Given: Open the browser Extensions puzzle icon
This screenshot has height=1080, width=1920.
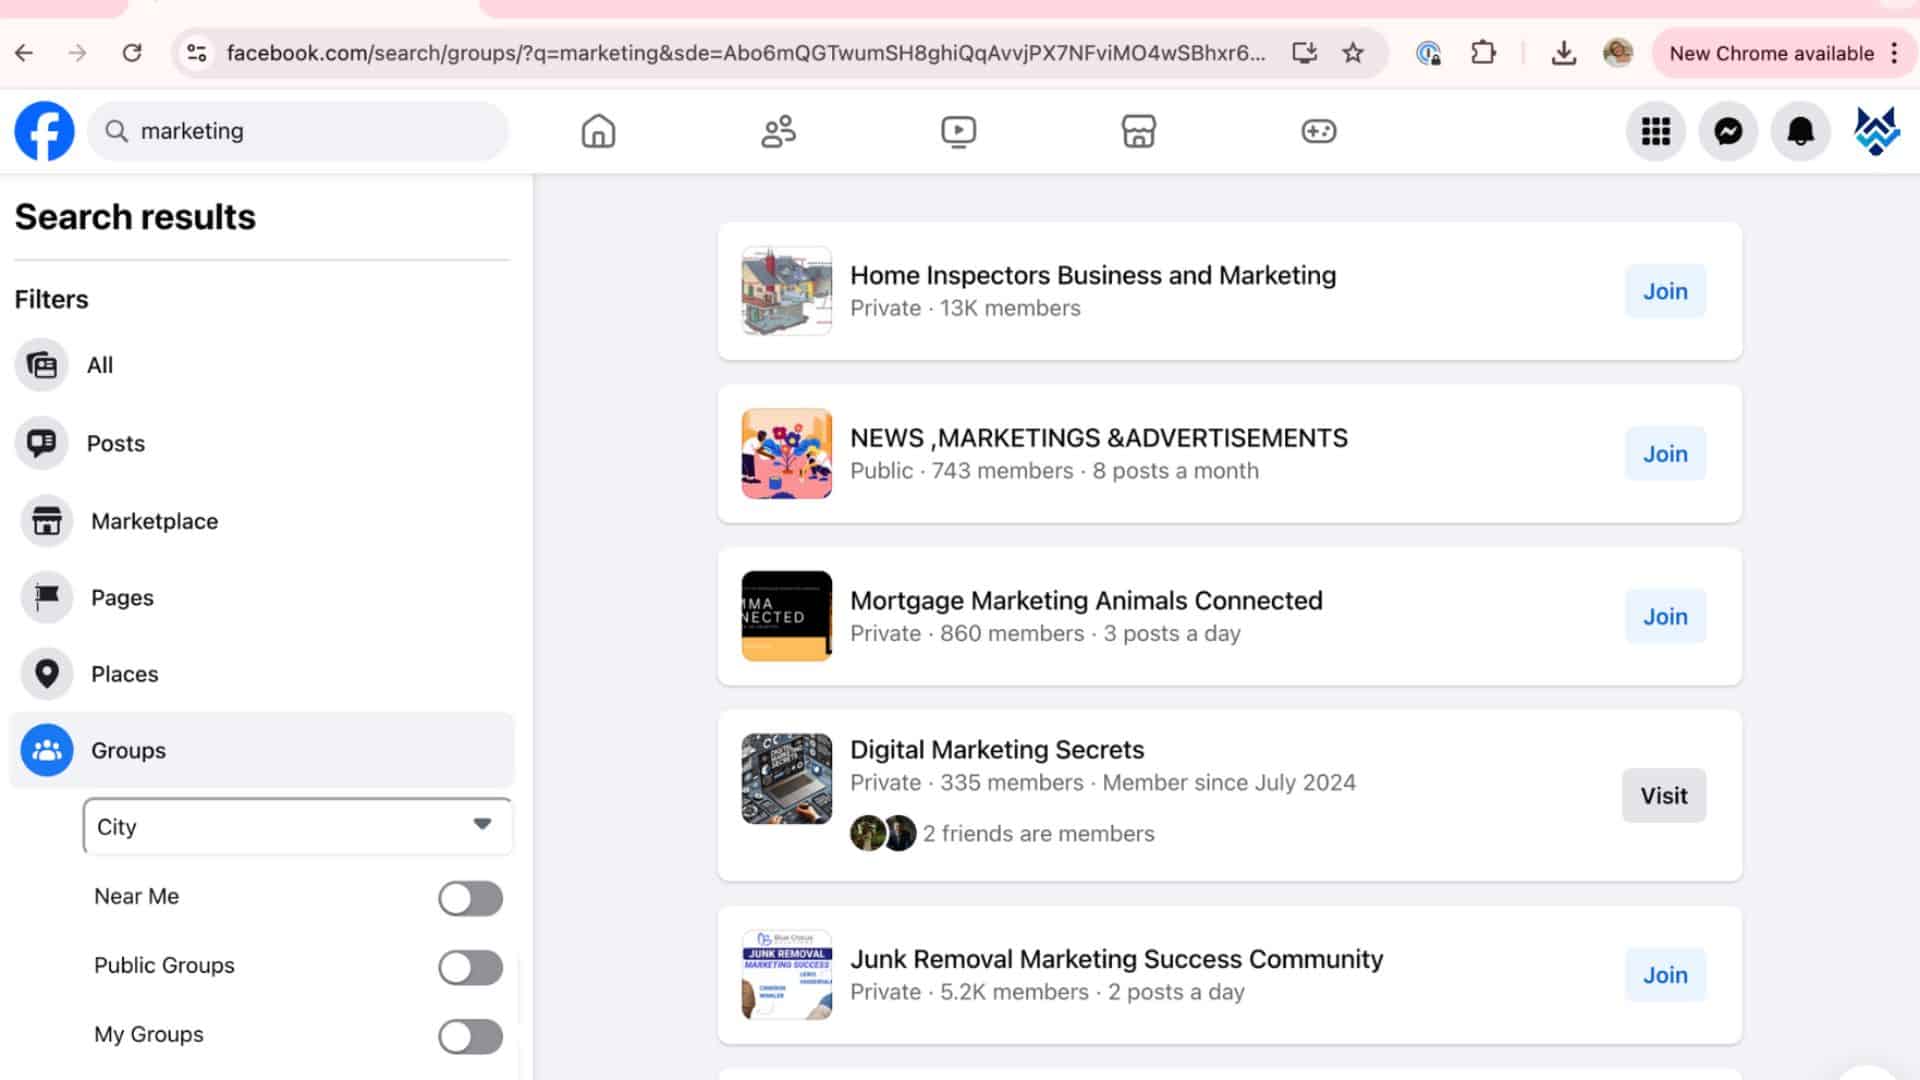Looking at the screenshot, I should coord(1483,53).
